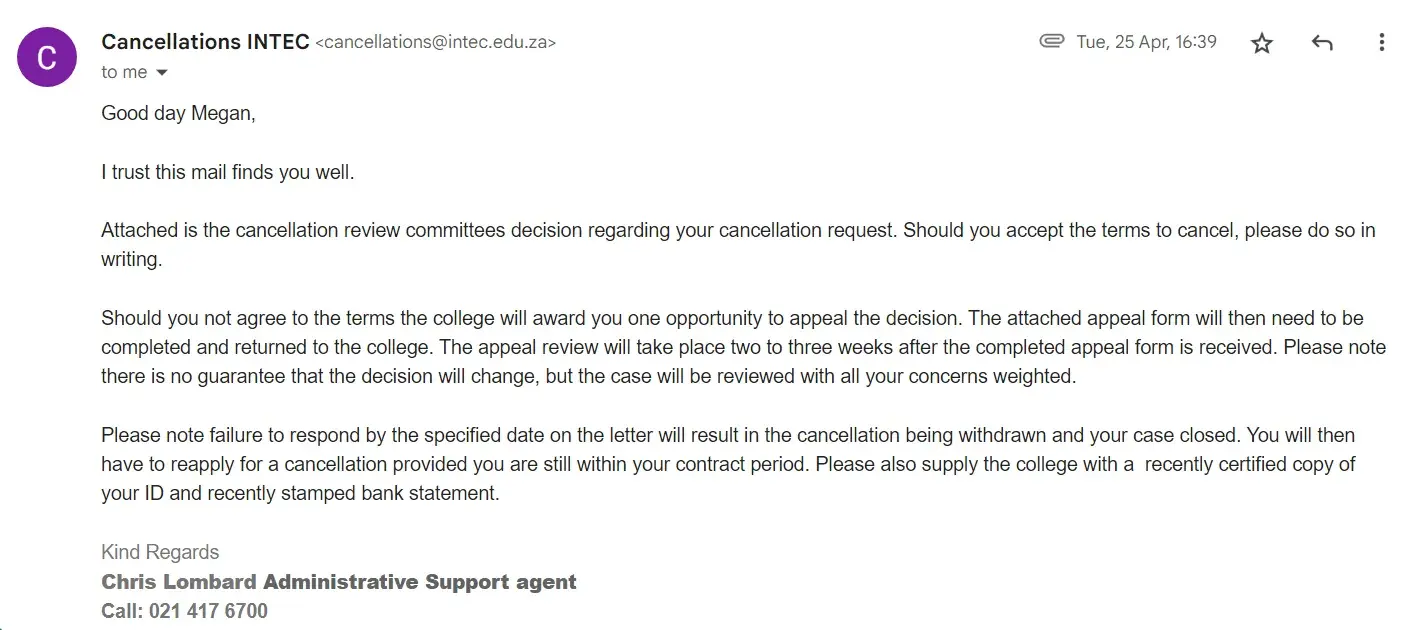Click the line "I trust this mail finds you well."
Image resolution: width=1413 pixels, height=630 pixels.
(228, 172)
